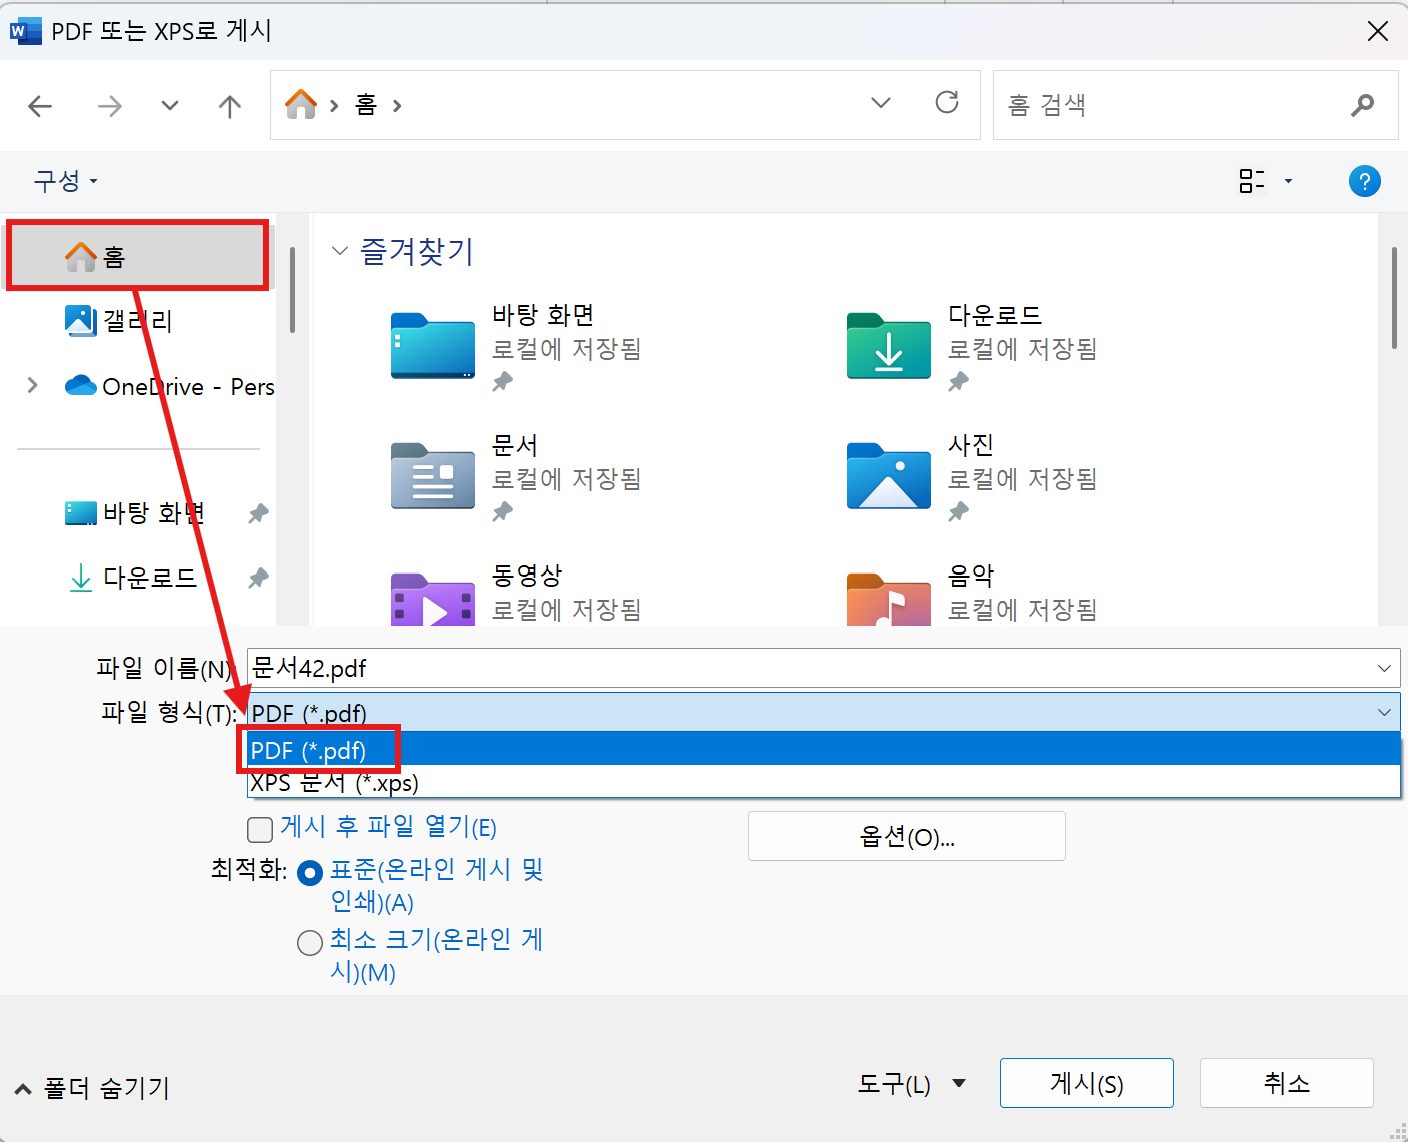Click pin icon beside sidebar 바탕 화면
The image size is (1408, 1142).
(x=259, y=514)
